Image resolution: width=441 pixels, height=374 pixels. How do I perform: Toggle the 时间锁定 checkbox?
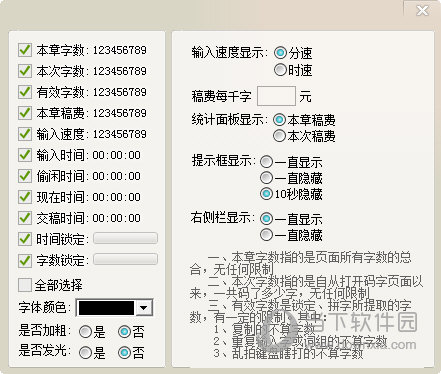(x=25, y=239)
